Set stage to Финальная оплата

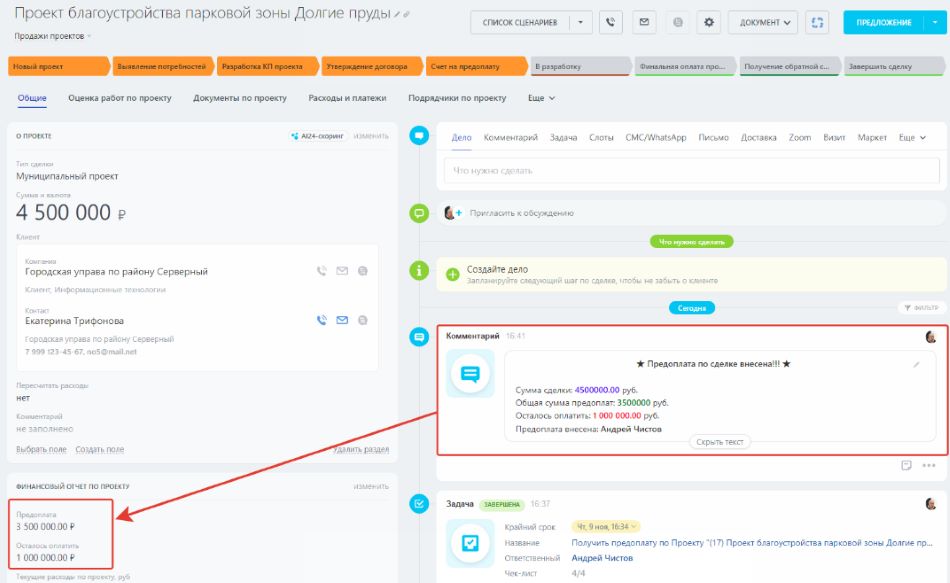point(685,66)
